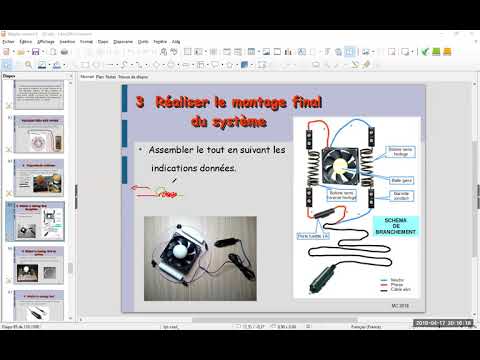480x360 pixels.
Task: Select the arrow Select tool
Action: click(7, 65)
